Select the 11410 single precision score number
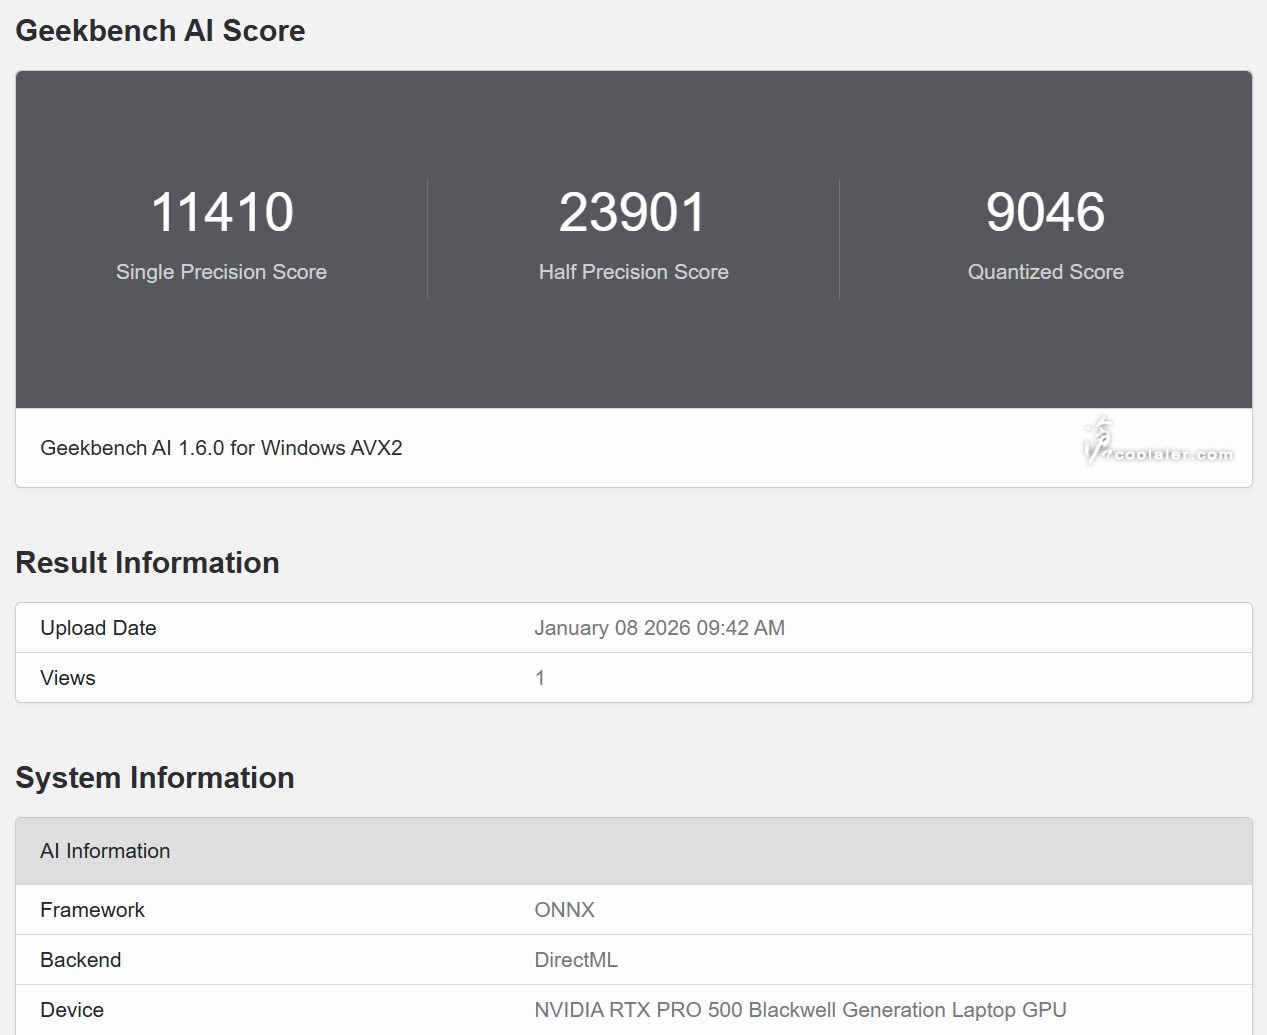This screenshot has height=1035, width=1267. (x=221, y=212)
